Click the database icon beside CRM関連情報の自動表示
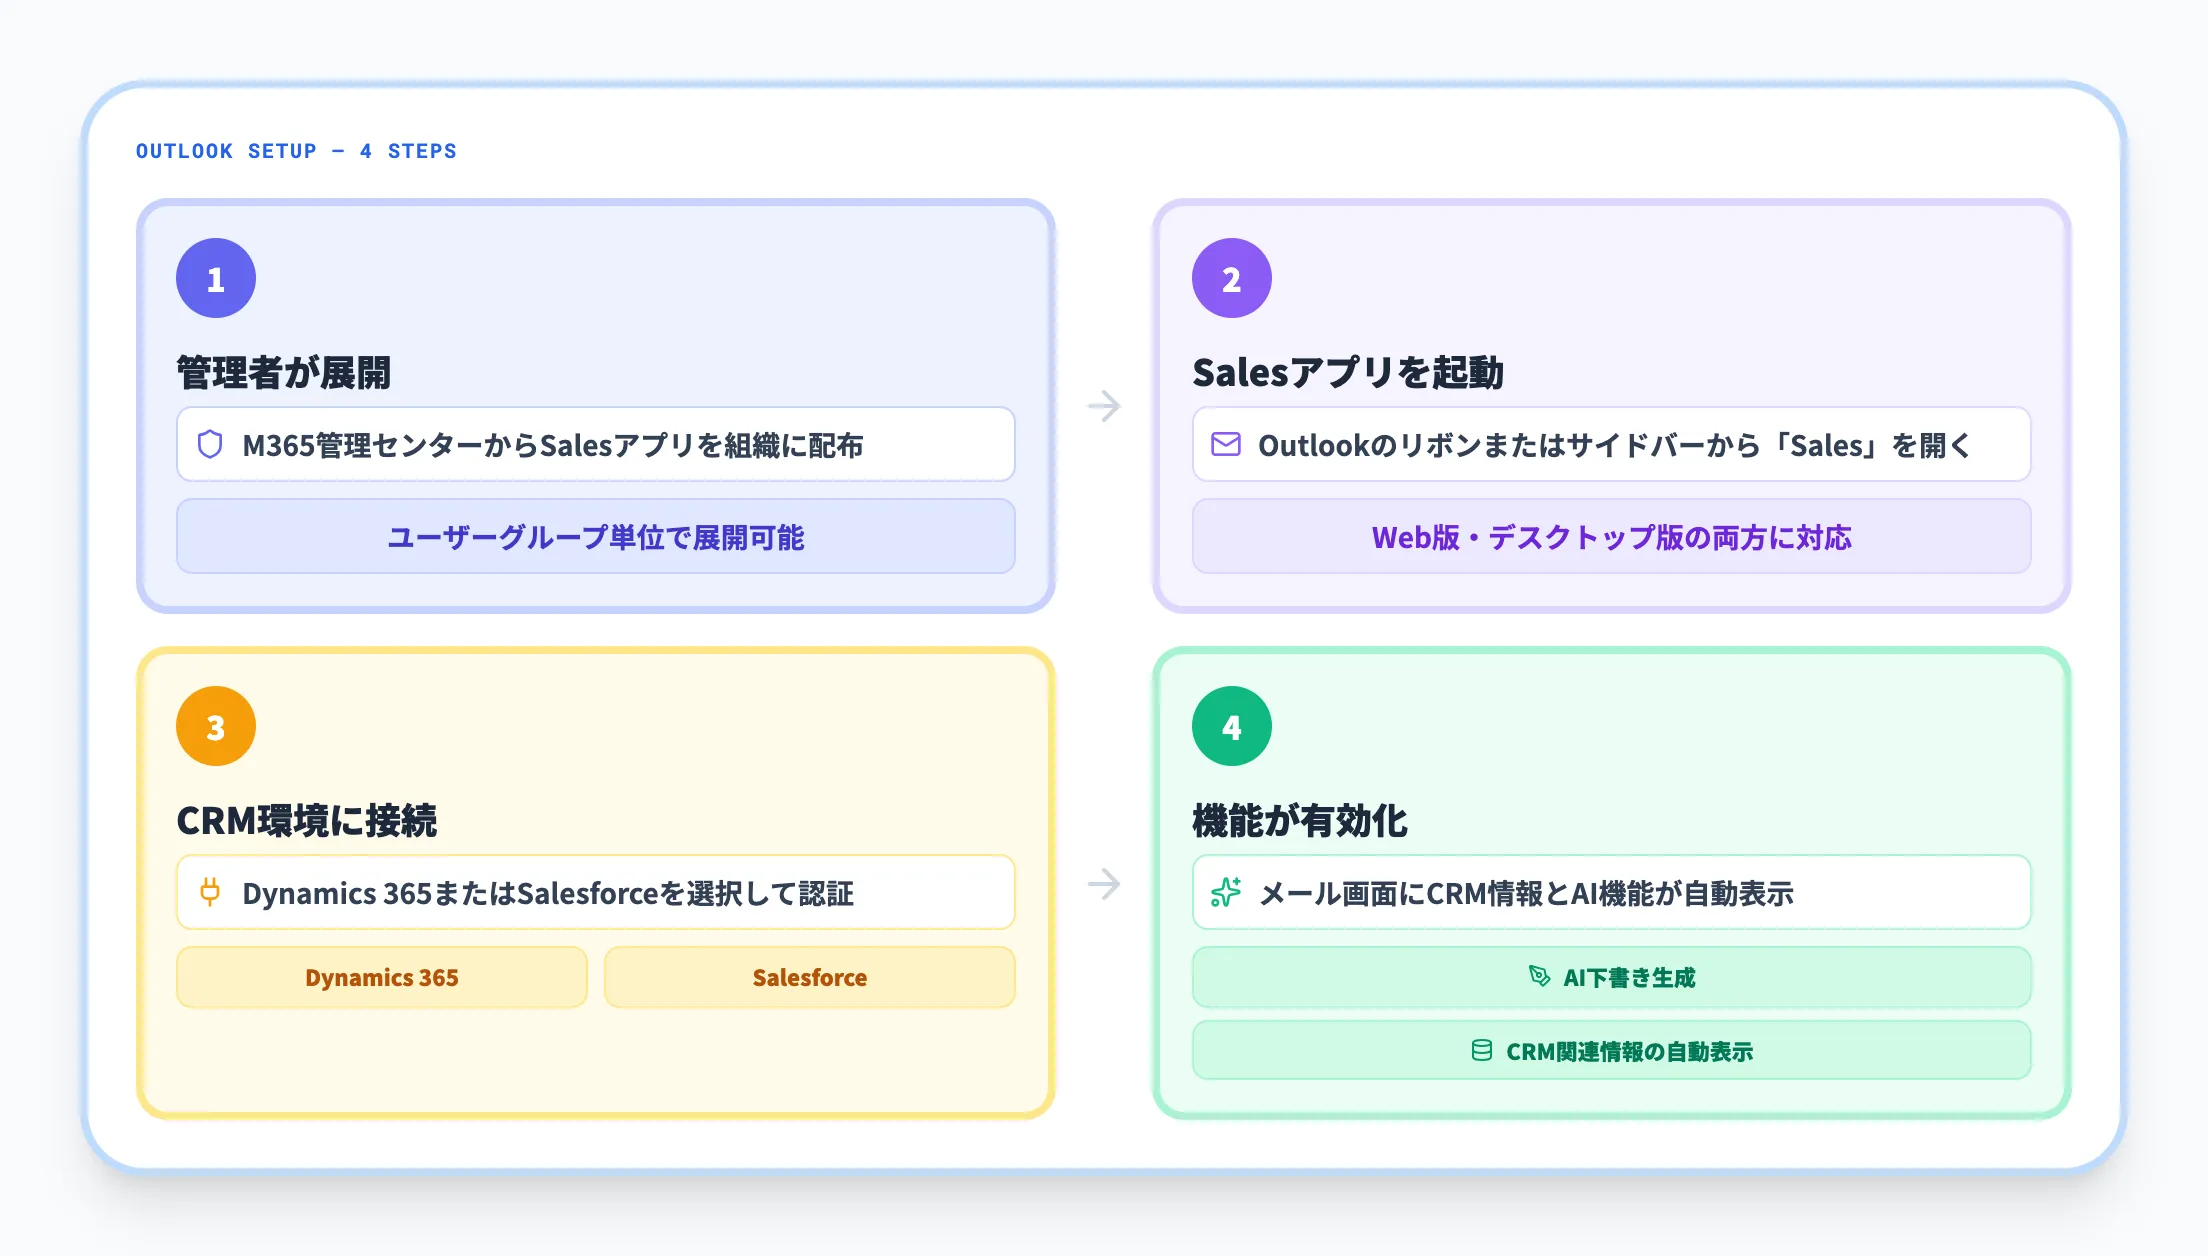The width and height of the screenshot is (2208, 1256). [x=1481, y=1050]
